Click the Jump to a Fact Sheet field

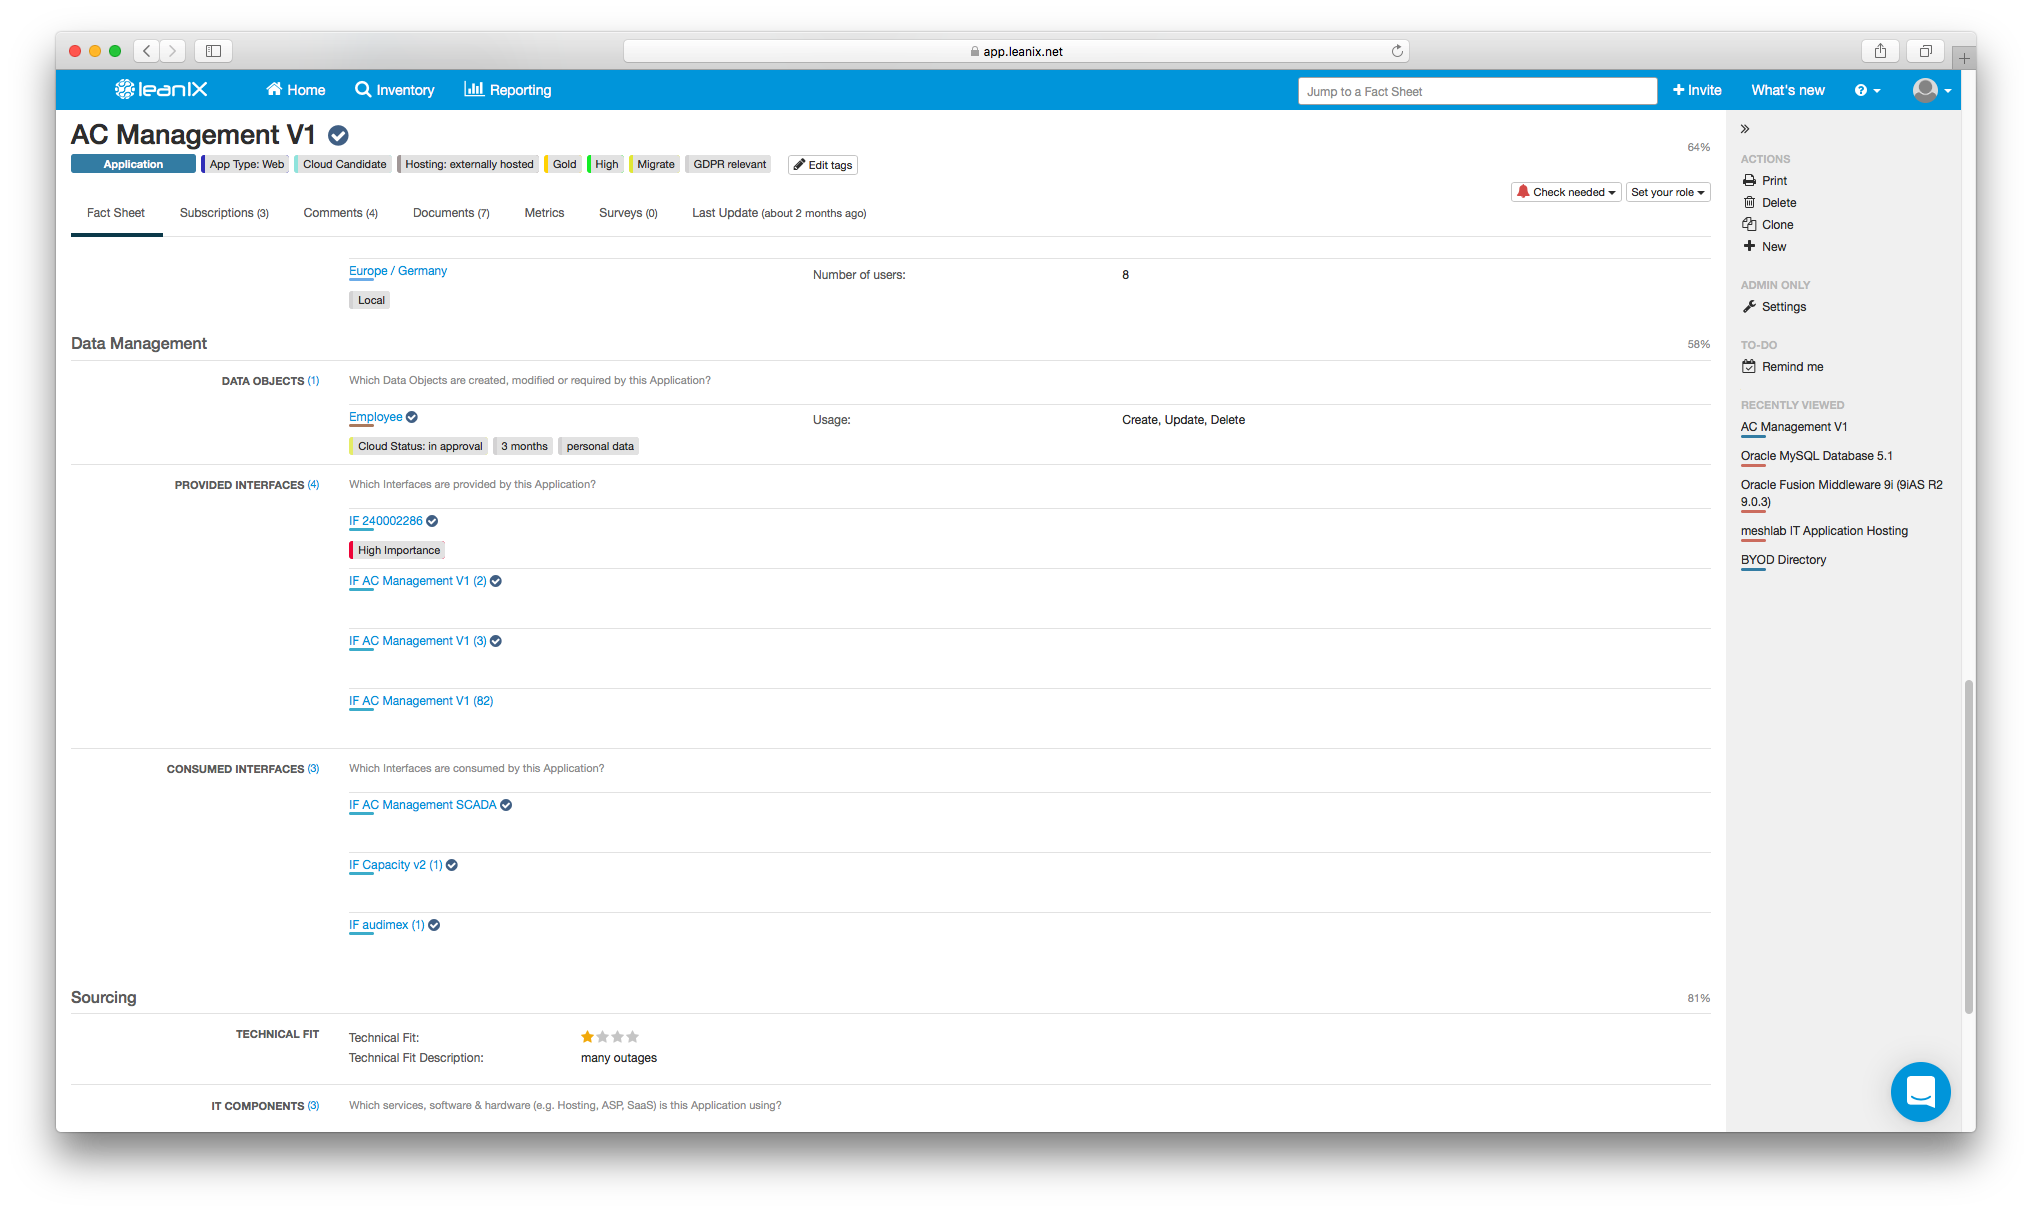click(x=1477, y=91)
